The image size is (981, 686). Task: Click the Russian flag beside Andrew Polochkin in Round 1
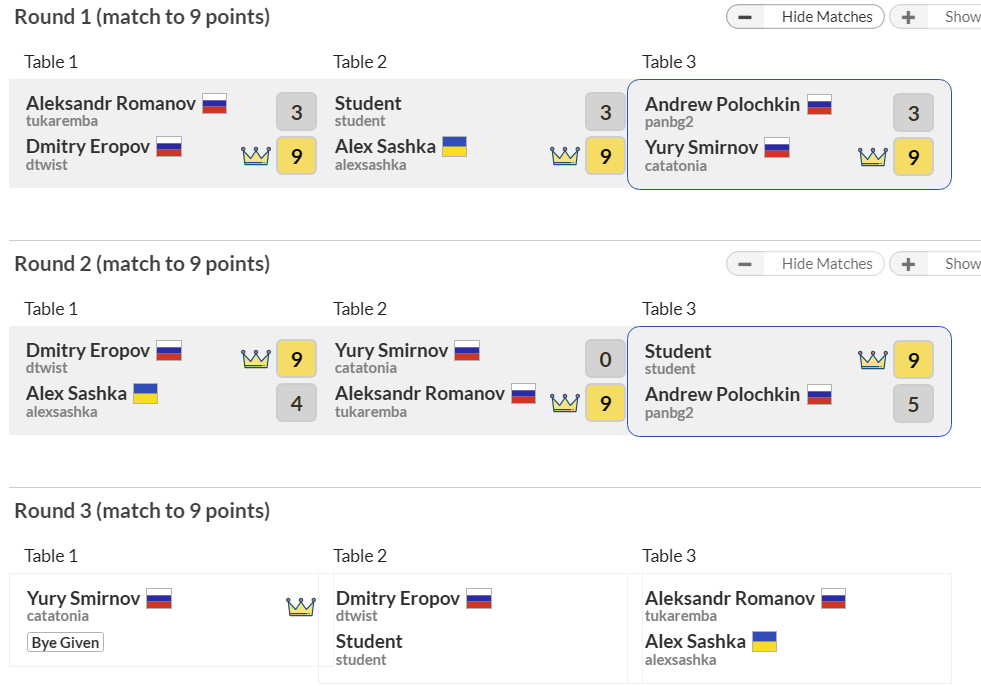click(820, 105)
